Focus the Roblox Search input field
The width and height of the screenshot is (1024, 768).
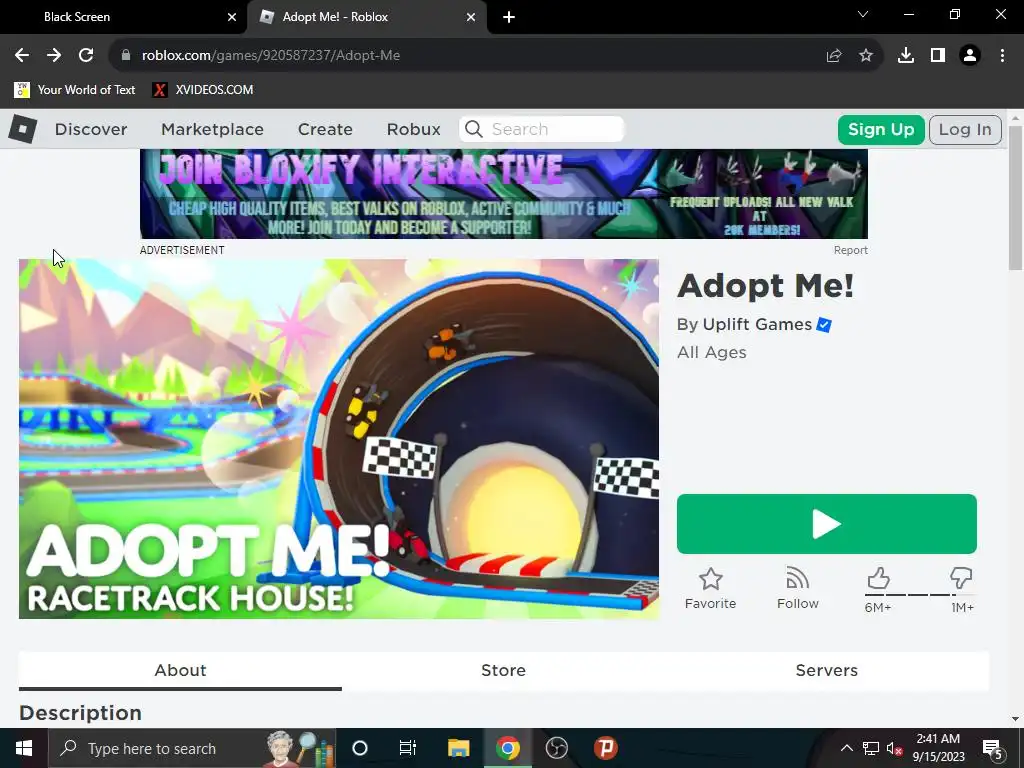coord(555,129)
